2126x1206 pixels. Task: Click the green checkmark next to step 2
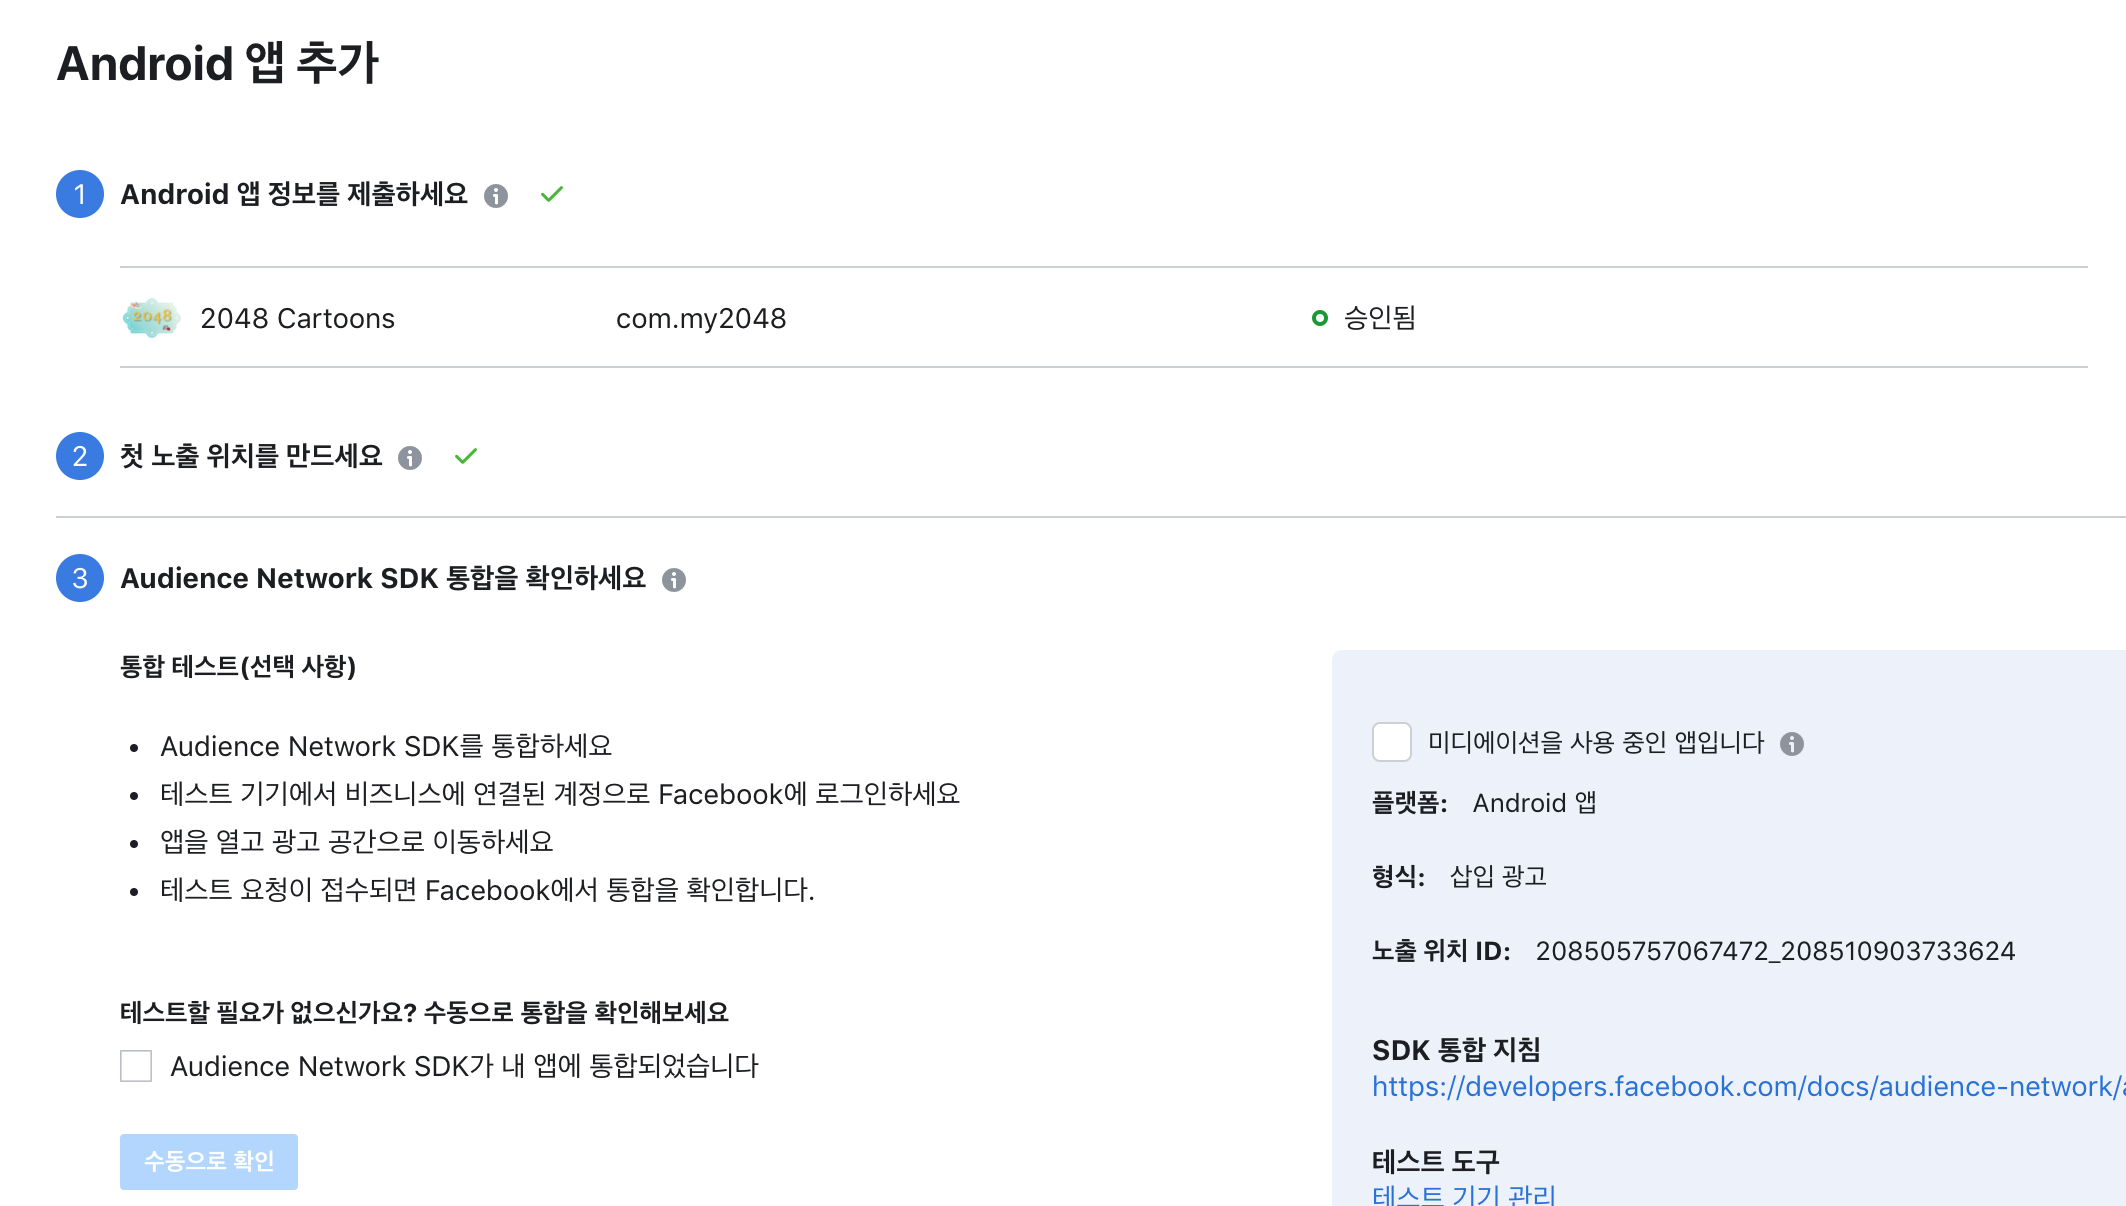click(466, 456)
